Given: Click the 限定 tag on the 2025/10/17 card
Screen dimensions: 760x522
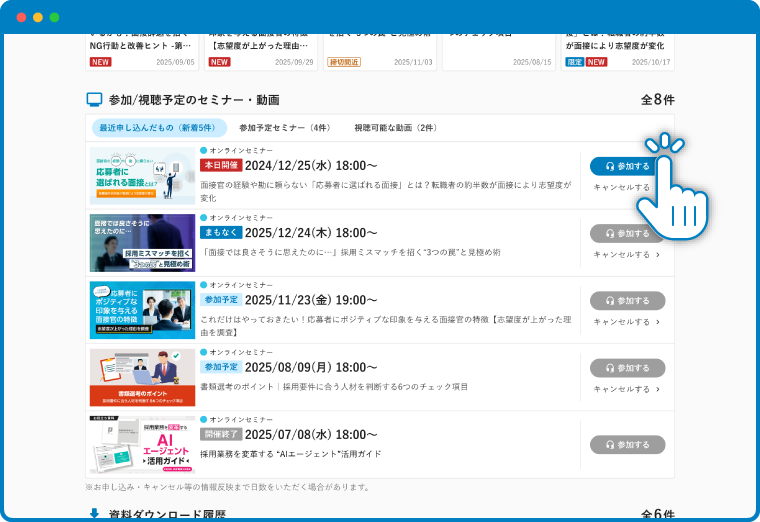Looking at the screenshot, I should coord(573,62).
